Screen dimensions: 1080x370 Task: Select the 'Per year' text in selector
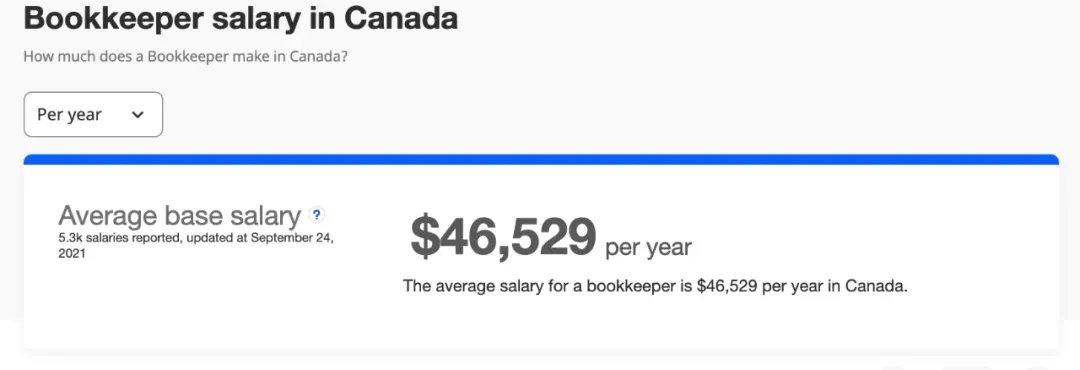click(69, 114)
